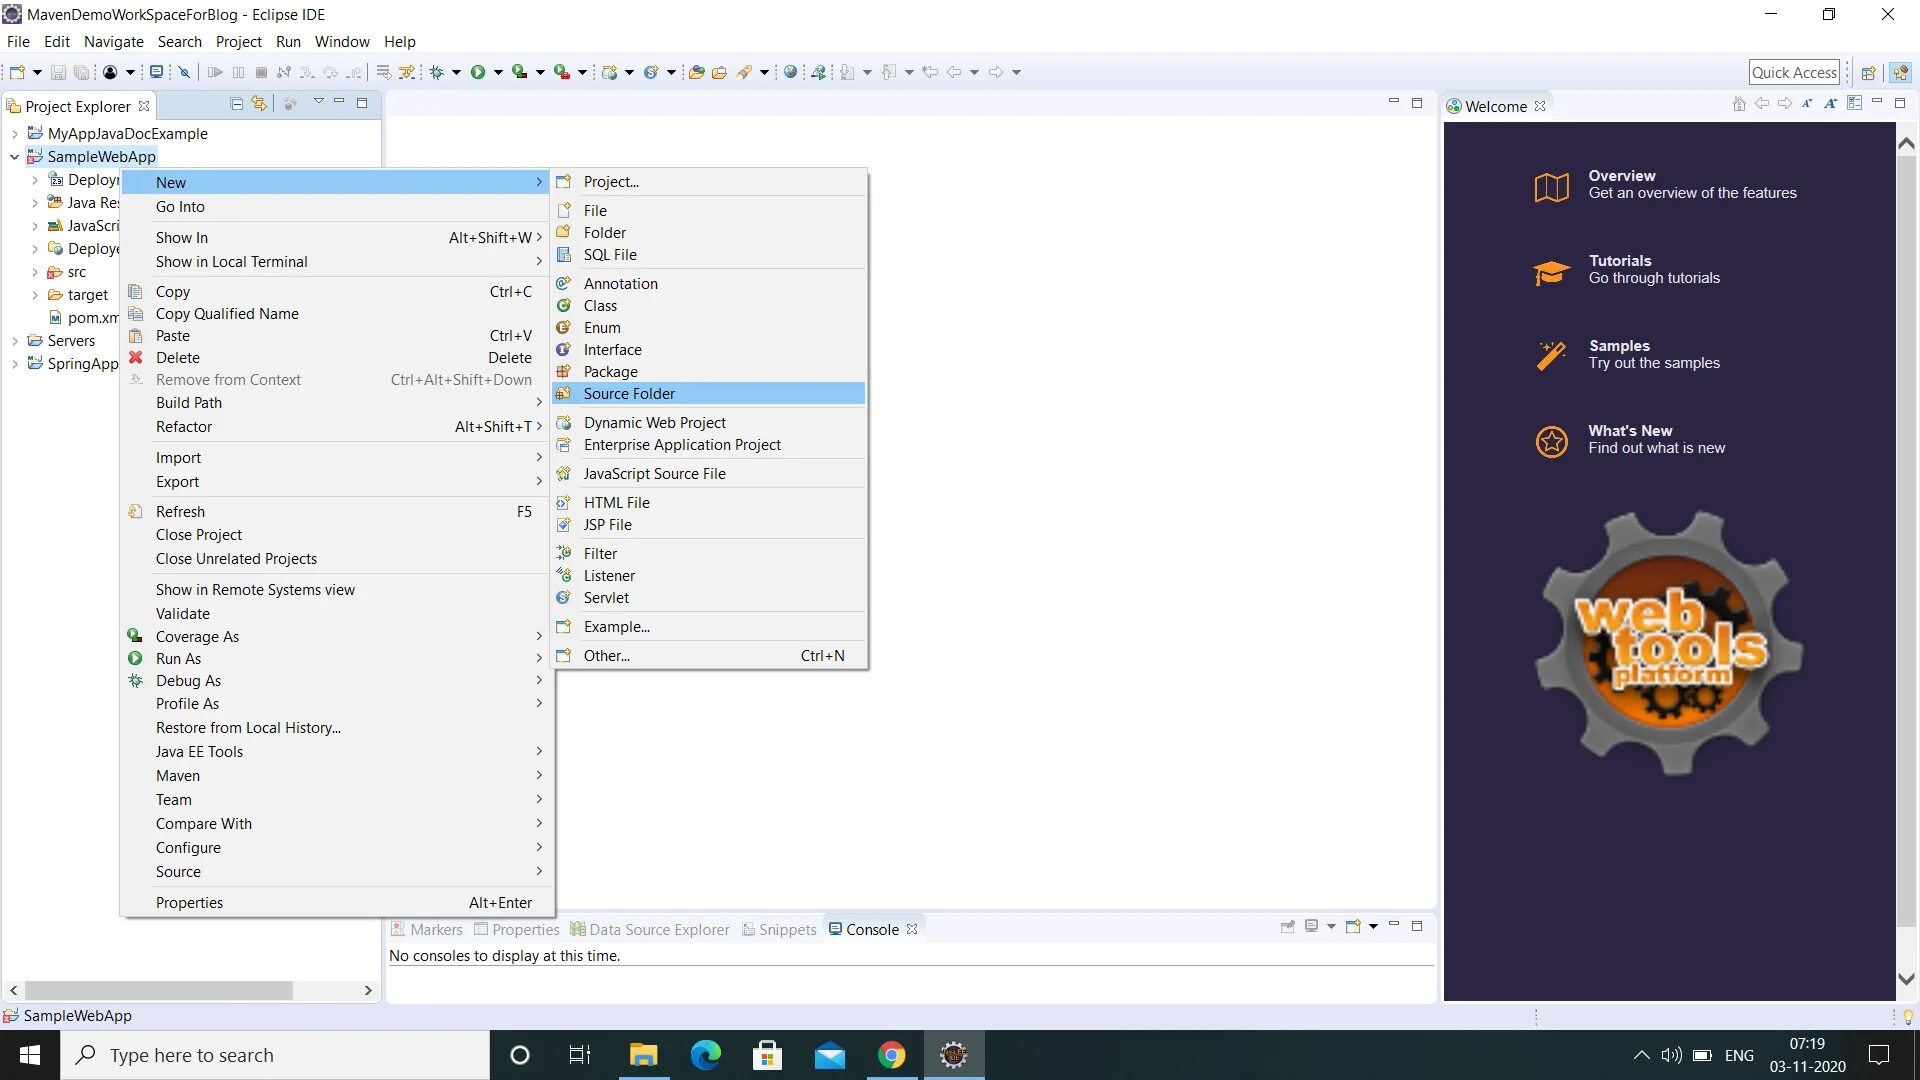
Task: Switch to the Data Source Explorer tab
Action: pos(650,930)
